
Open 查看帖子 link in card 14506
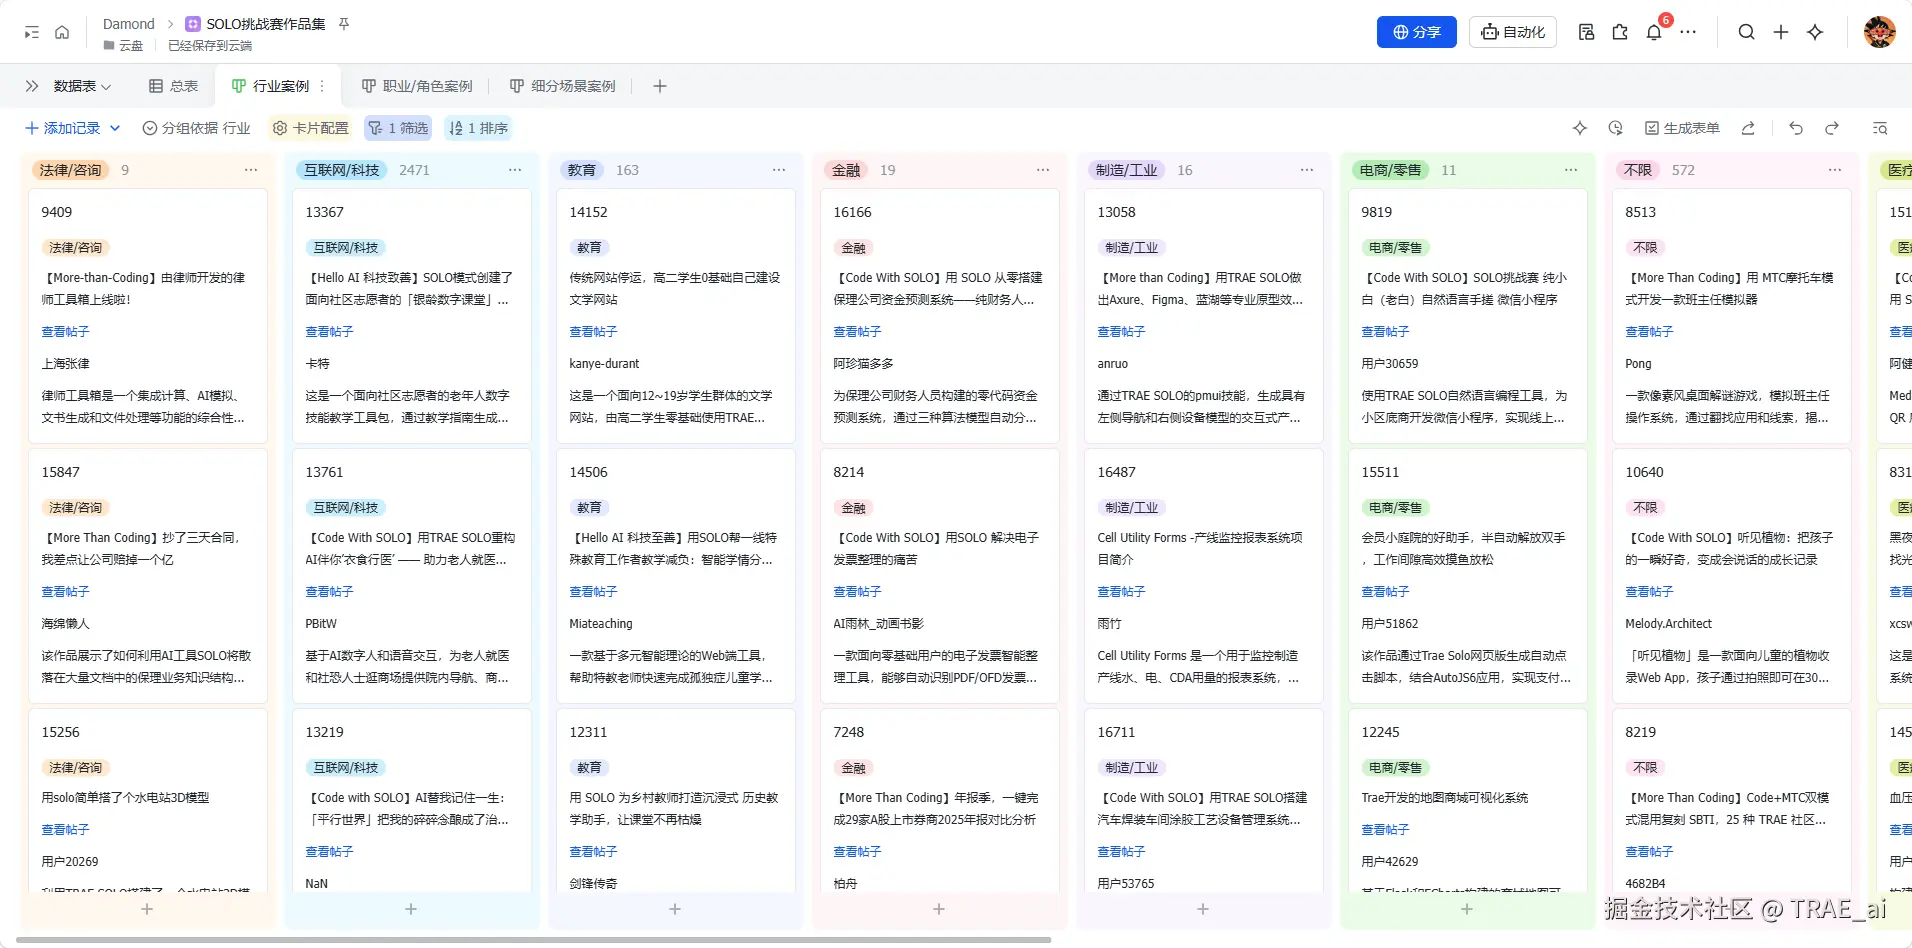coord(593,592)
